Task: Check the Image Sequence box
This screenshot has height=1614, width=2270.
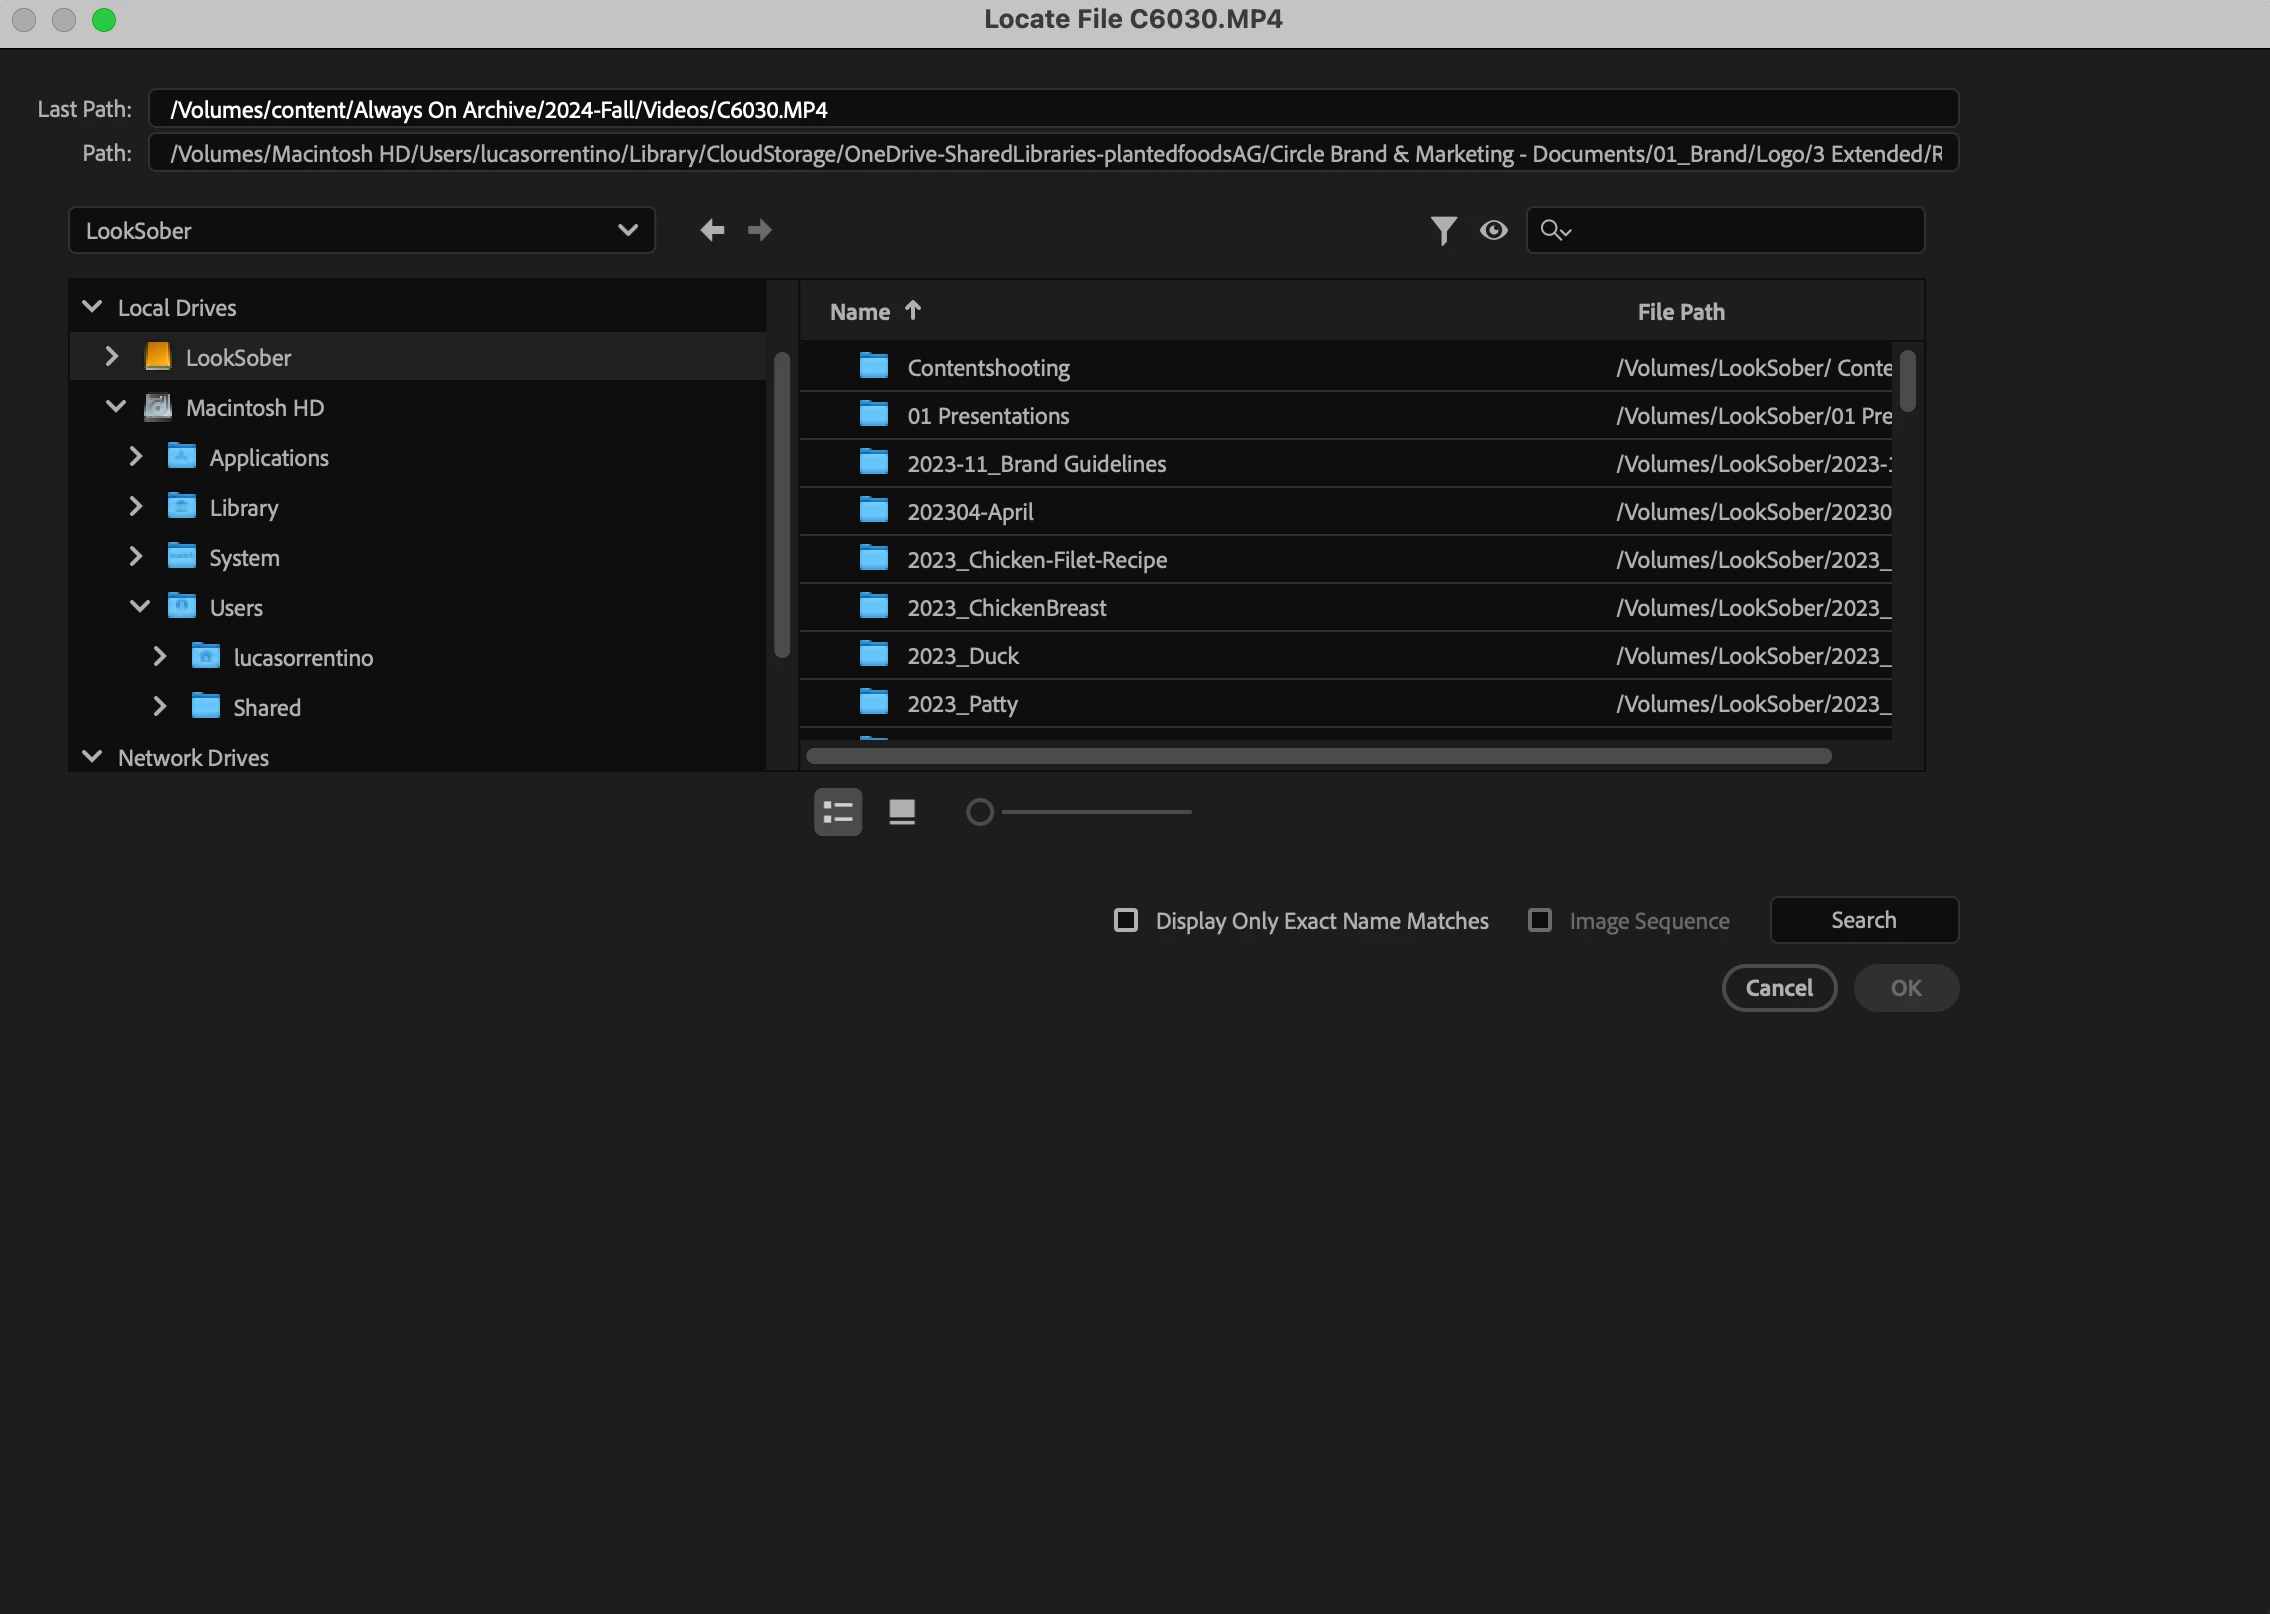Action: pos(1540,920)
